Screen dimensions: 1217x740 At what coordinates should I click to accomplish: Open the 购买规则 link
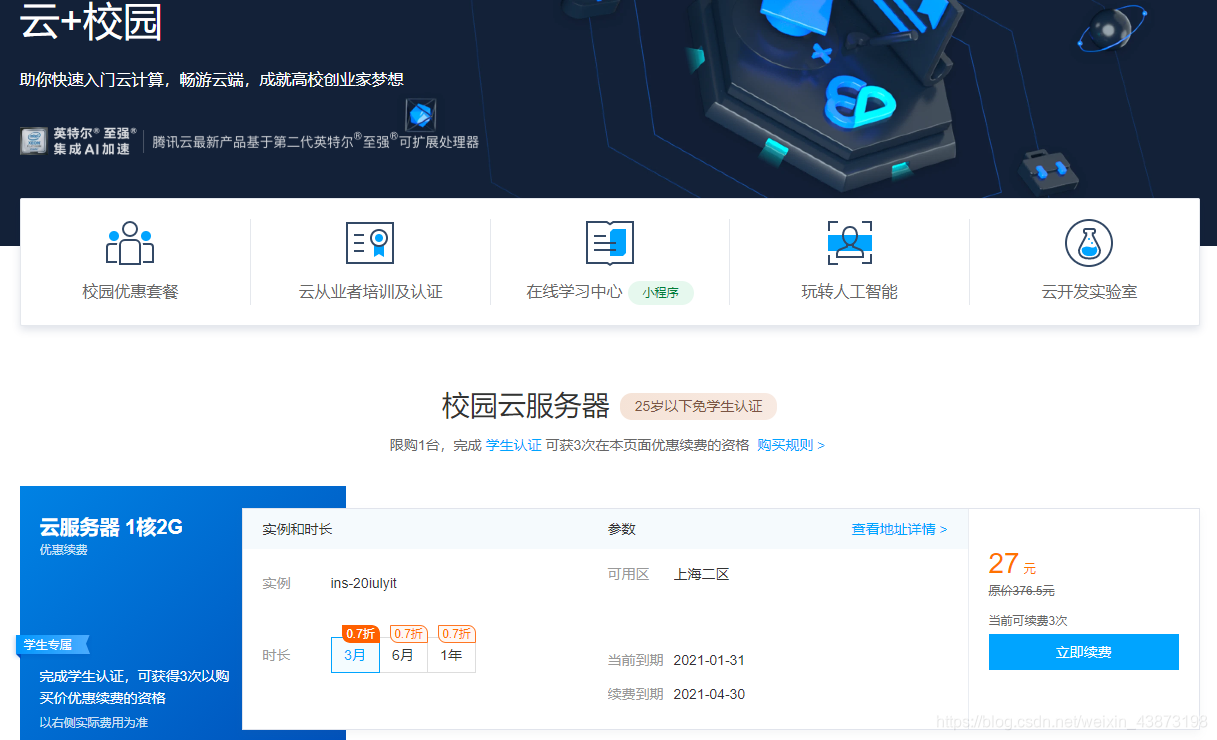coord(791,445)
